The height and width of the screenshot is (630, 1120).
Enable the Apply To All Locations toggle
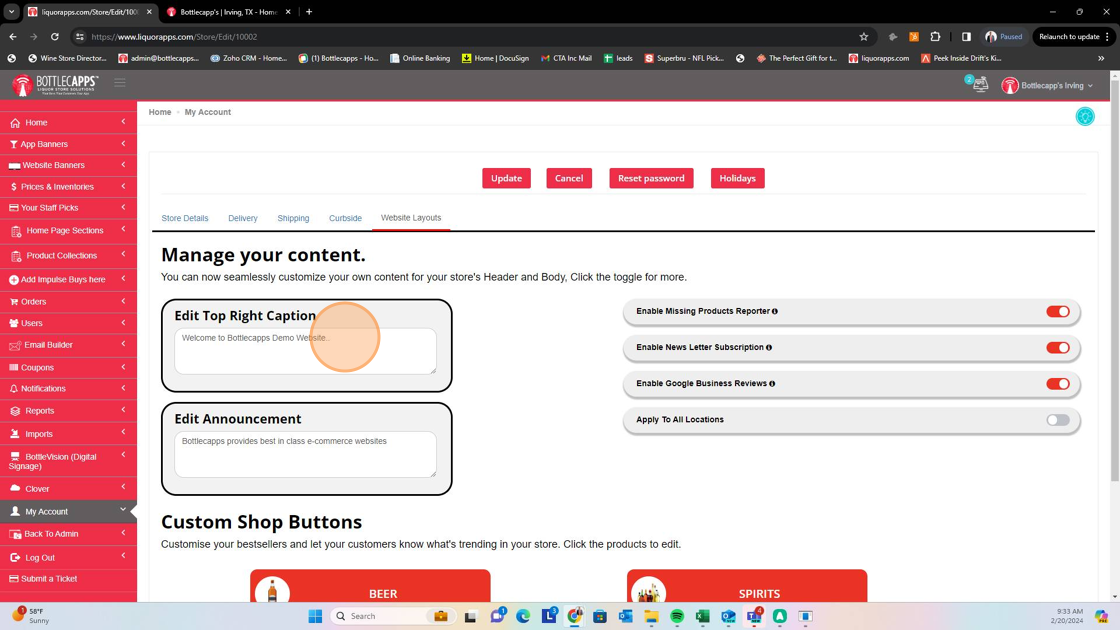tap(1058, 420)
